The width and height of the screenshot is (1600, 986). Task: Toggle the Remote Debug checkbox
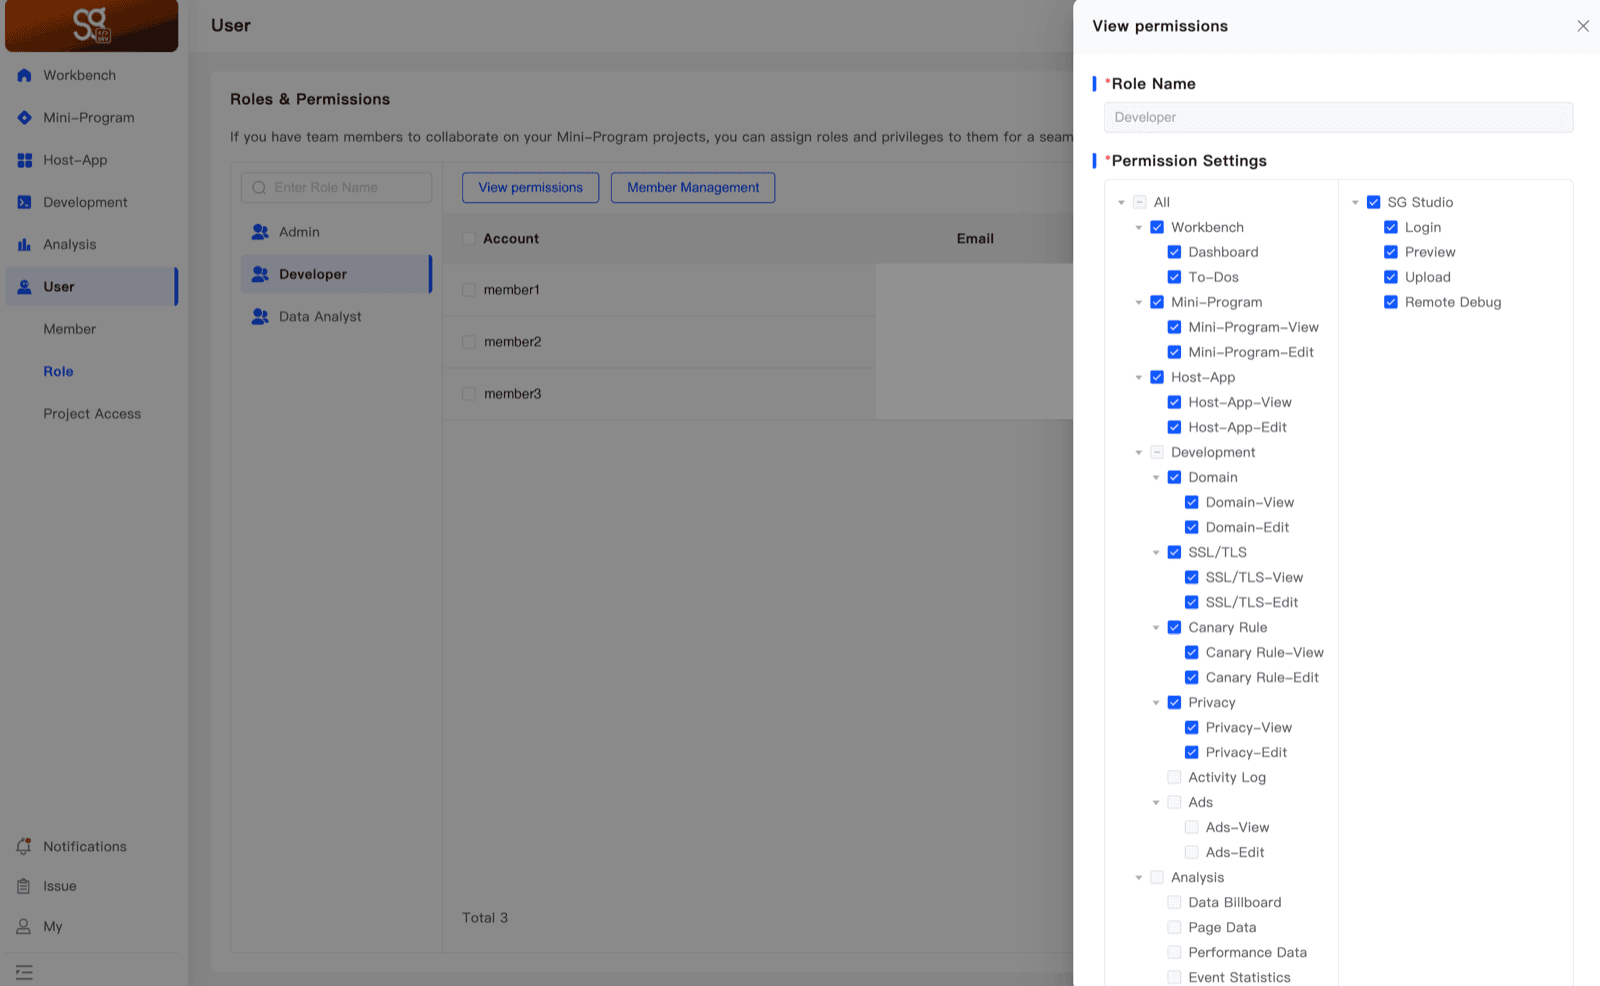pyautogui.click(x=1391, y=302)
